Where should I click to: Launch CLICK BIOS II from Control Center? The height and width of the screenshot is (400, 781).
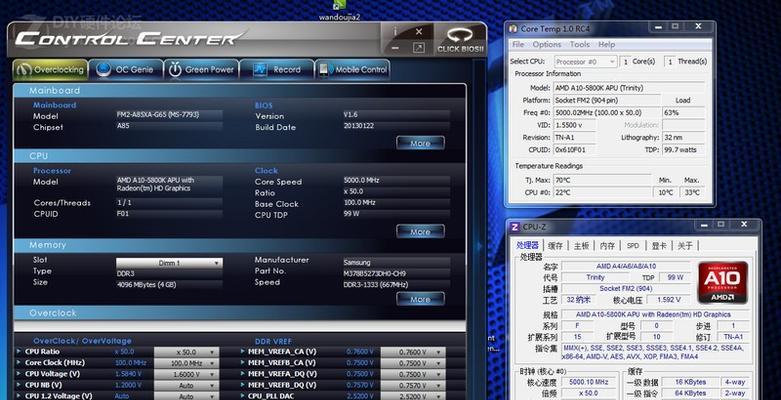coord(460,40)
